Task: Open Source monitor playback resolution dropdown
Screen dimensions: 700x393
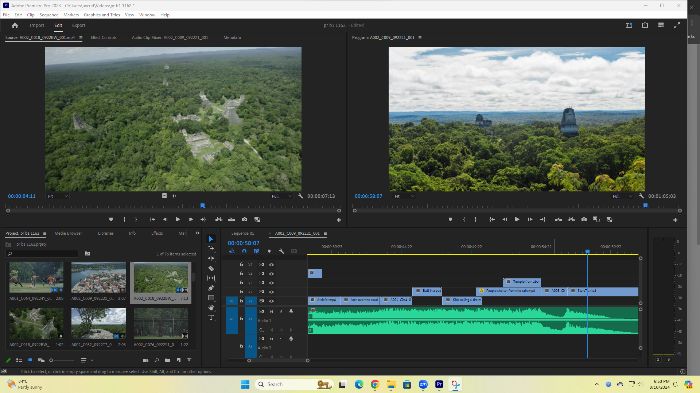Action: tap(282, 196)
